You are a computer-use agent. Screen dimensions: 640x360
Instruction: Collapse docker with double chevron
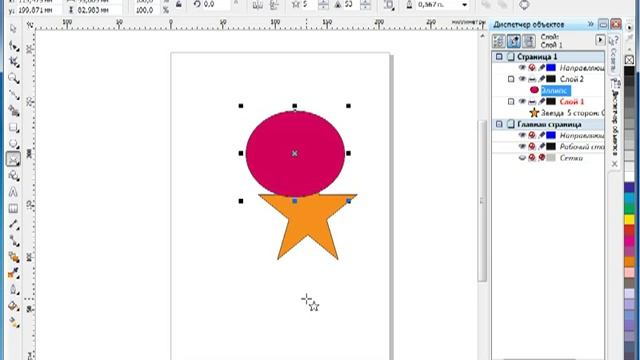point(590,24)
